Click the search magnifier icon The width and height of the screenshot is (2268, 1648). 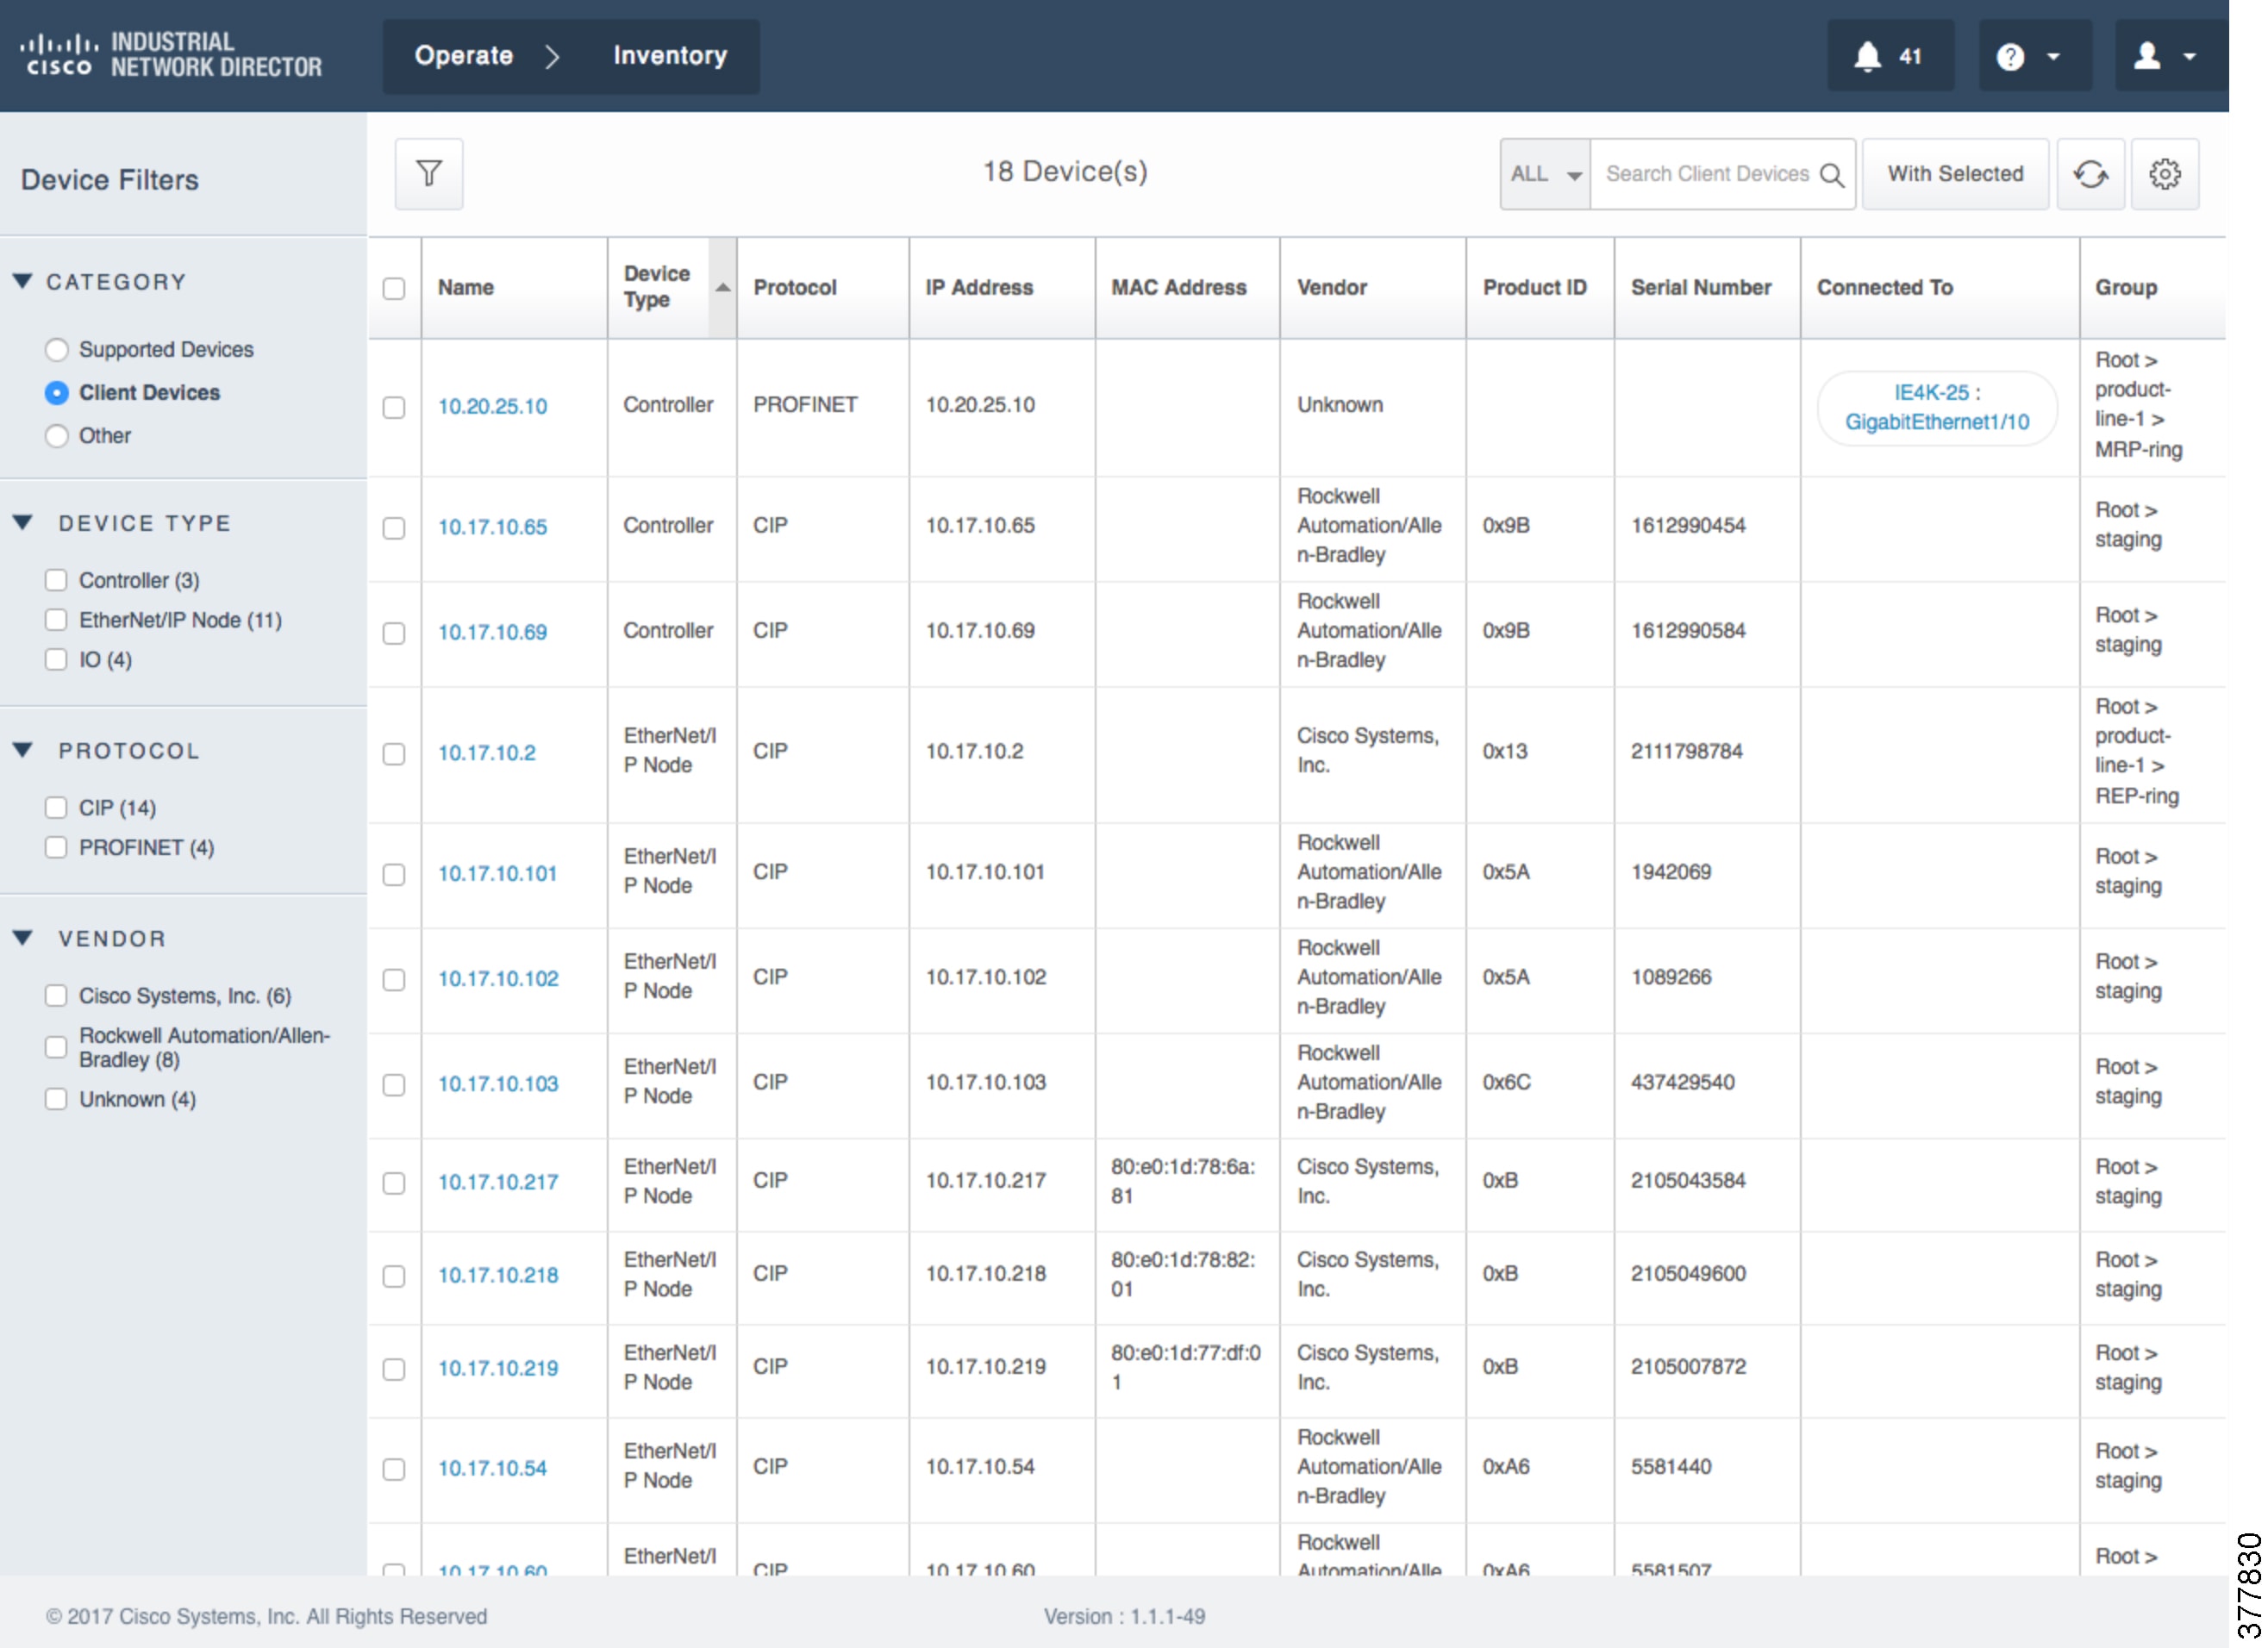click(x=1832, y=175)
